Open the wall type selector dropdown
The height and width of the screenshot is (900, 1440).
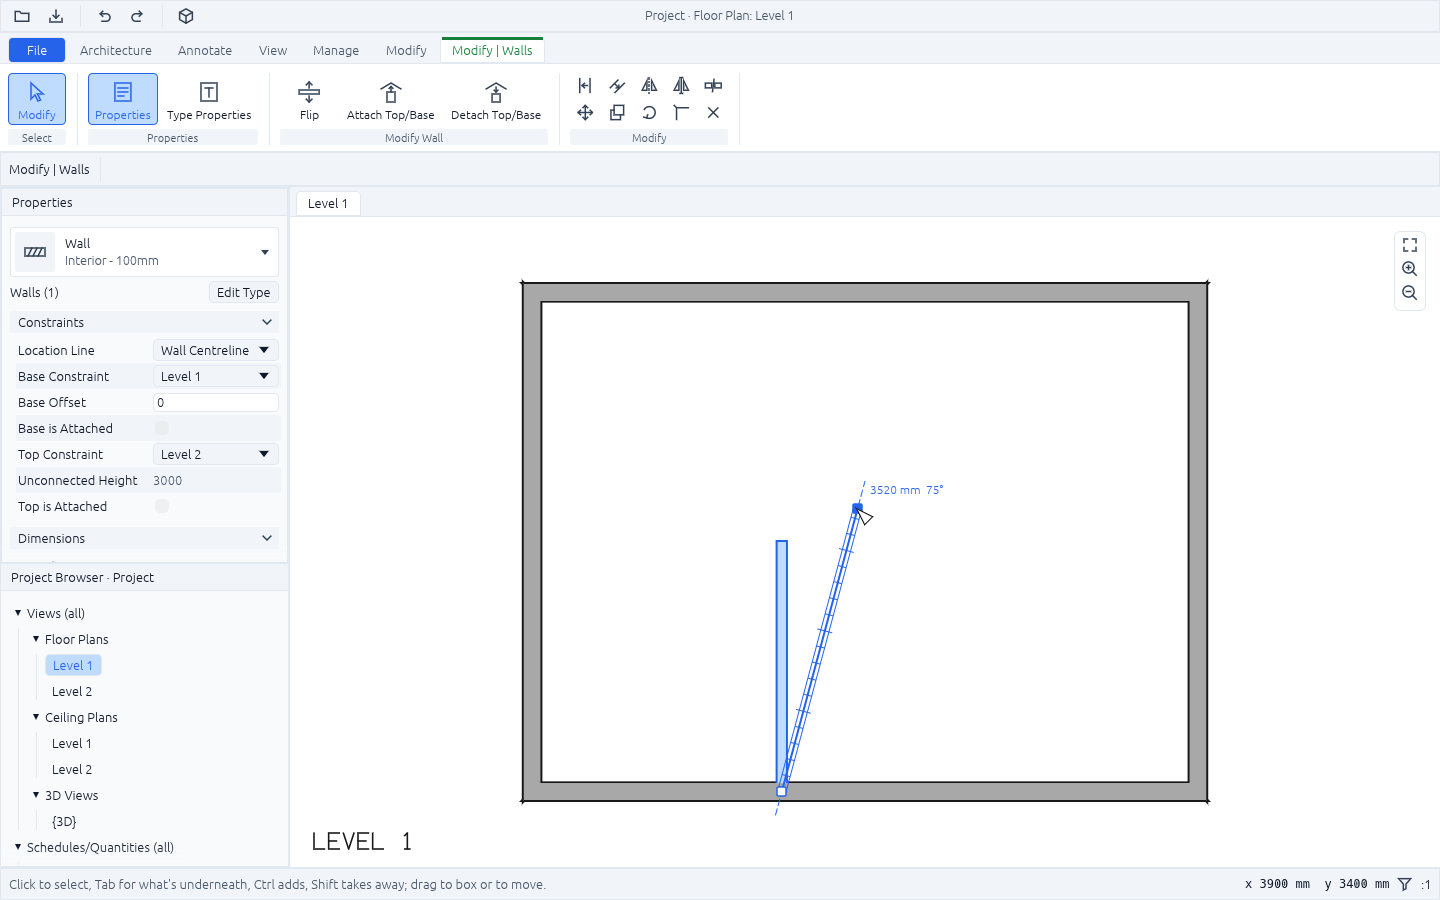[145, 252]
